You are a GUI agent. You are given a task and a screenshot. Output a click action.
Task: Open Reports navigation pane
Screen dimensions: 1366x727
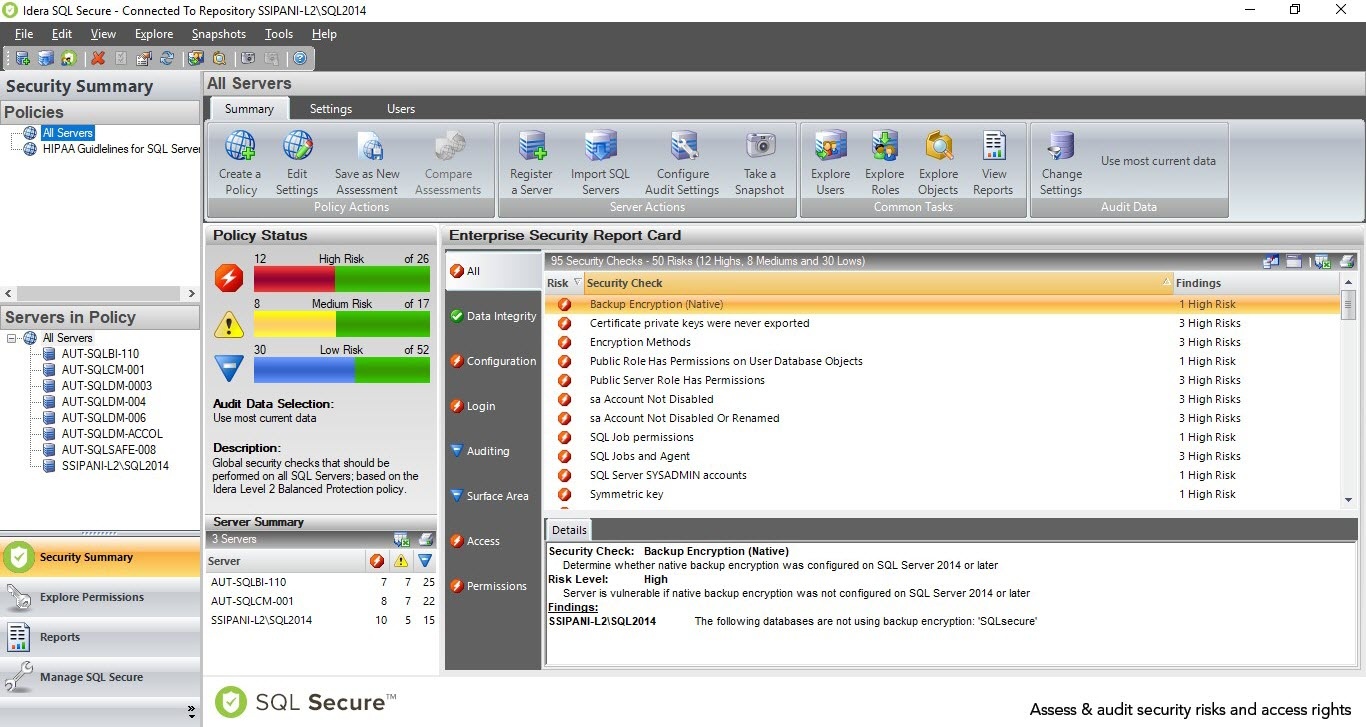tap(100, 637)
